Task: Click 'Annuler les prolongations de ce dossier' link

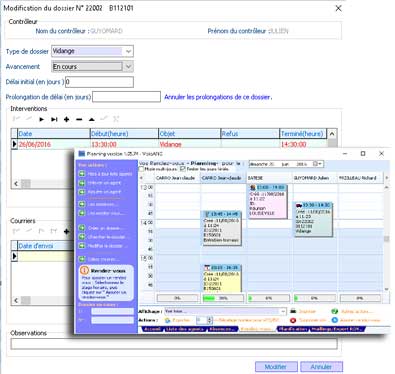Action: coord(218,97)
